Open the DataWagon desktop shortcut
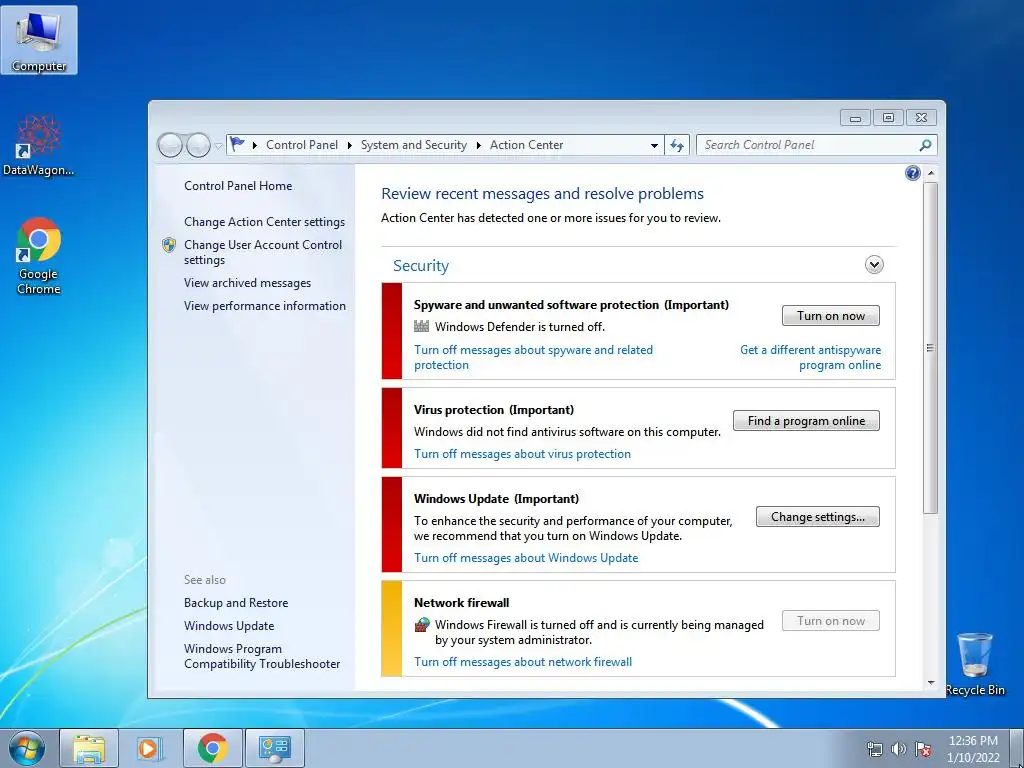This screenshot has width=1024, height=768. tap(39, 145)
